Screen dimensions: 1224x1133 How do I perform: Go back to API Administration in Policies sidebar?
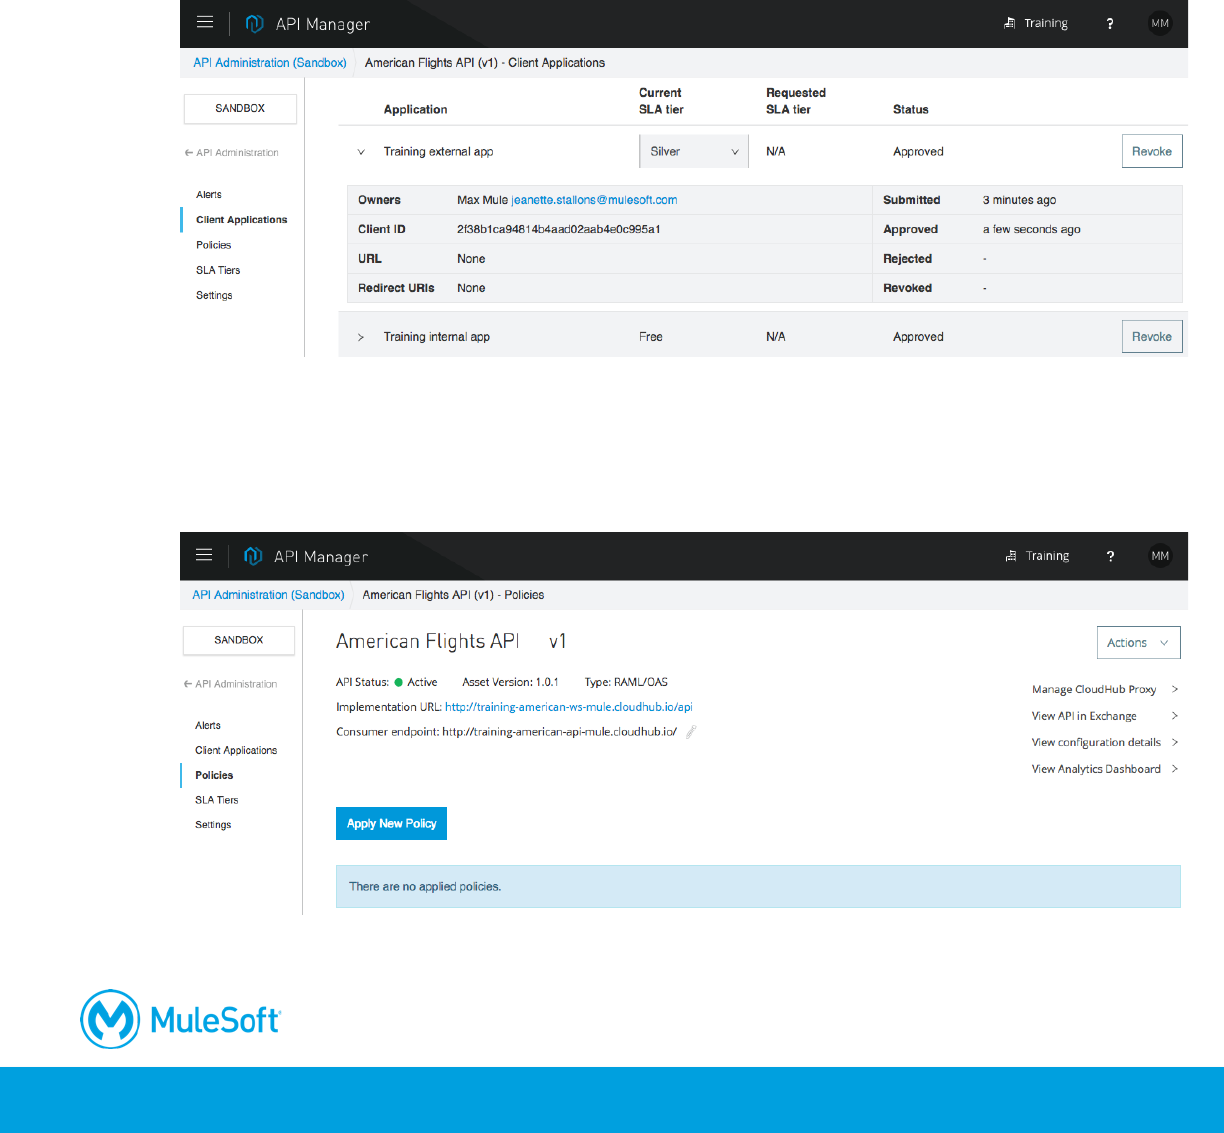point(231,684)
